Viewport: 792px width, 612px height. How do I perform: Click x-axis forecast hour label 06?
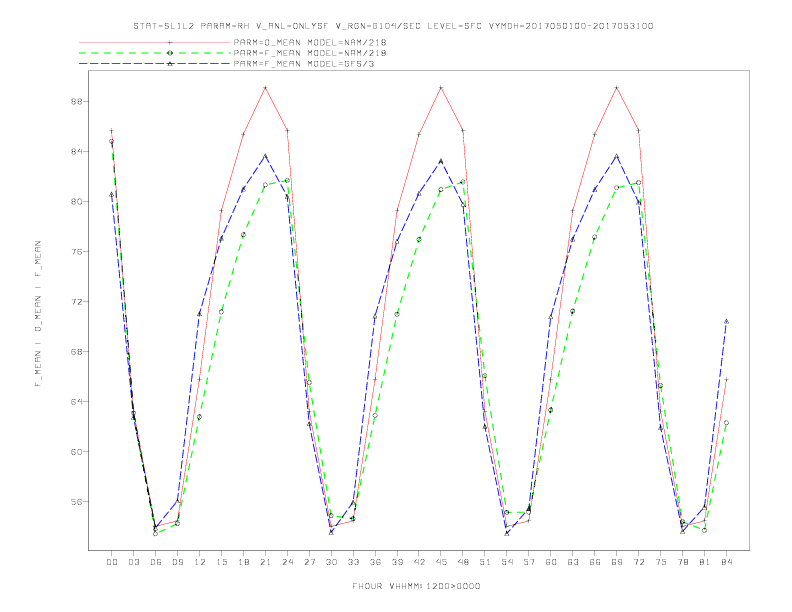point(156,562)
